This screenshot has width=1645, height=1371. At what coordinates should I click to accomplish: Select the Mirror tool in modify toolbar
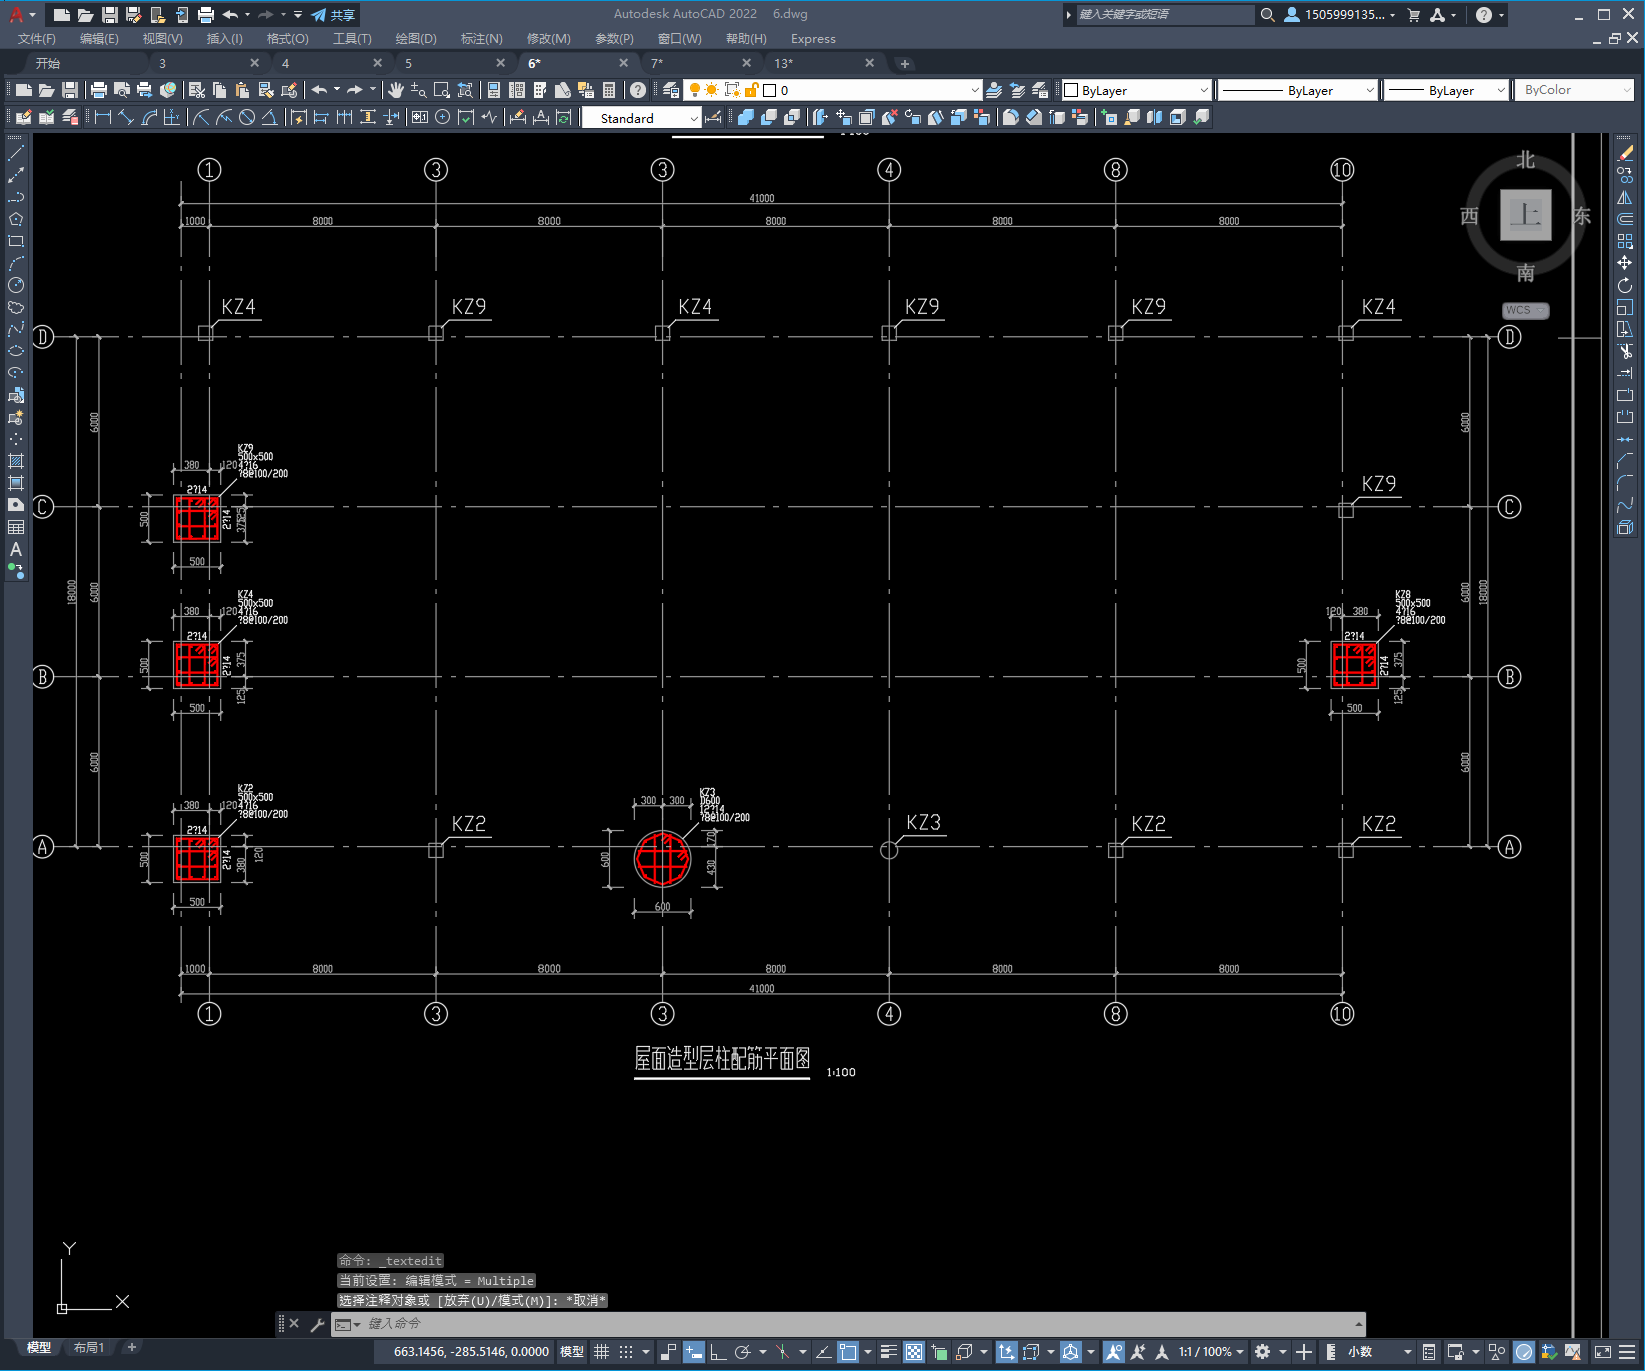click(1625, 197)
